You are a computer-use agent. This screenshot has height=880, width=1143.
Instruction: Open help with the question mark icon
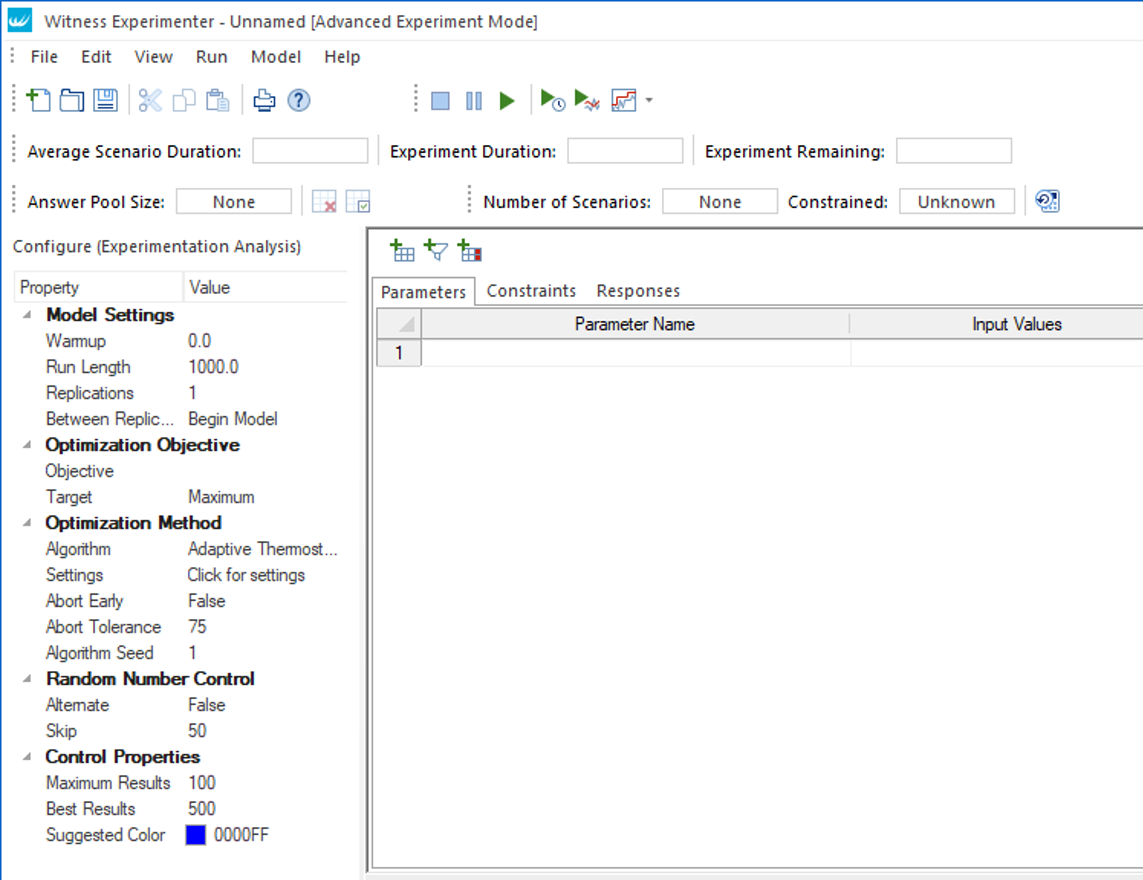(298, 100)
